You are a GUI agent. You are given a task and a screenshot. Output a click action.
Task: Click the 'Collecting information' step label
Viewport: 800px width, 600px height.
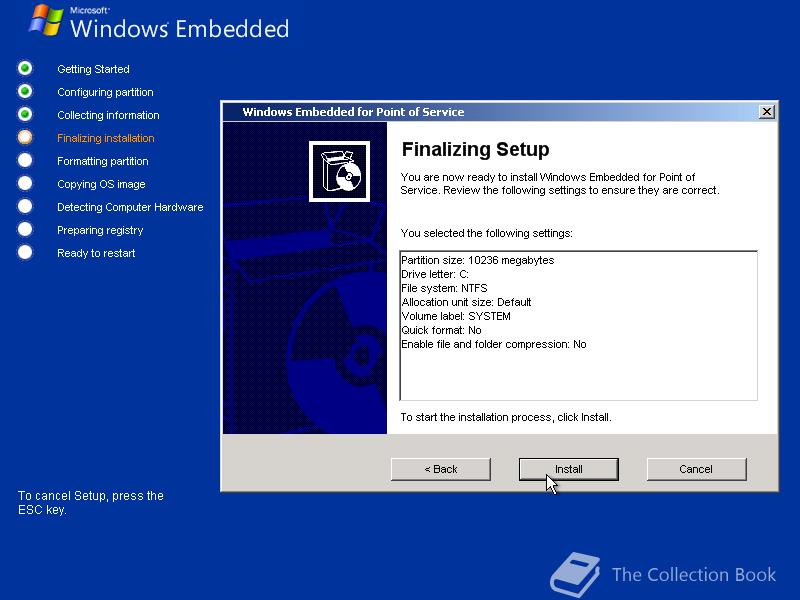[108, 115]
